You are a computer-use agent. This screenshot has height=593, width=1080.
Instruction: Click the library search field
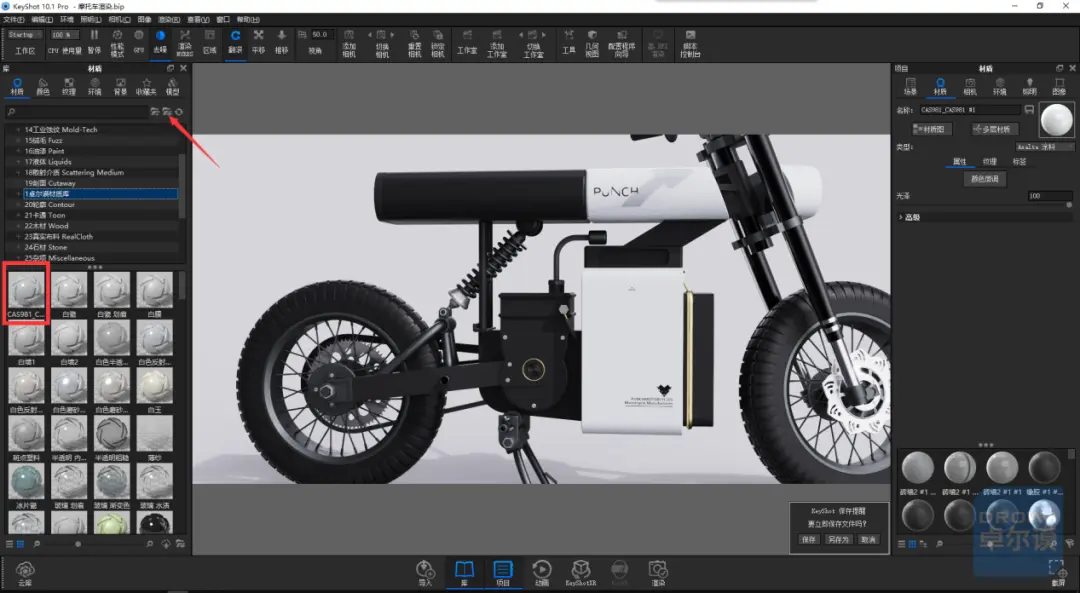(x=77, y=112)
